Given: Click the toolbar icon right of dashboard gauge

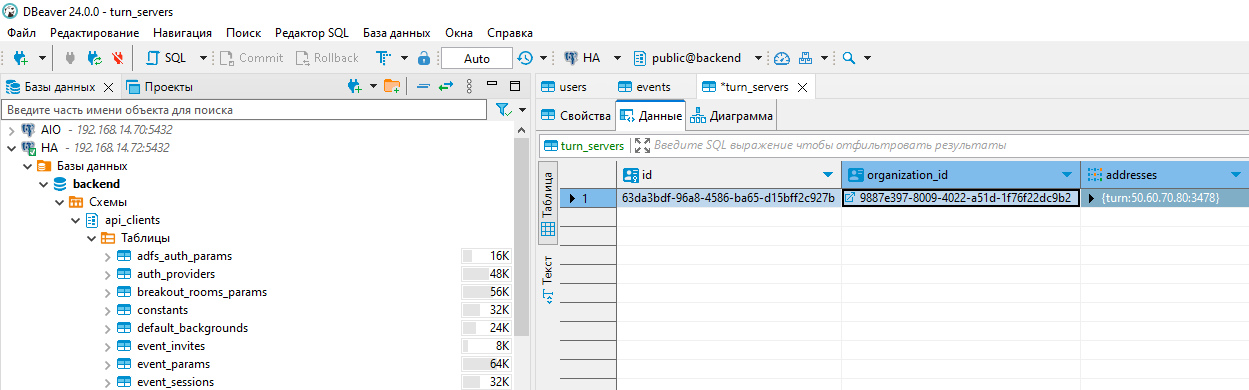Looking at the screenshot, I should pos(806,58).
